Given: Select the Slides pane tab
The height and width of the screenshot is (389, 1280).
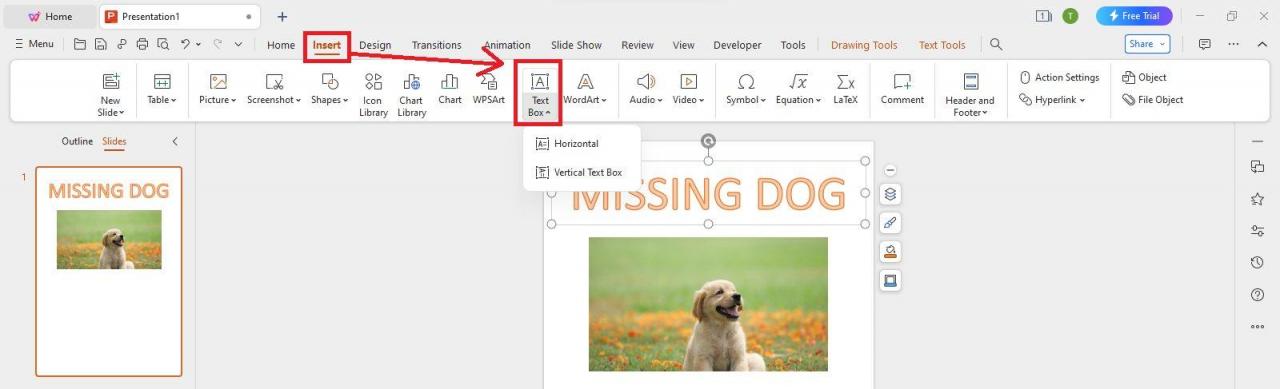Looking at the screenshot, I should click(114, 142).
